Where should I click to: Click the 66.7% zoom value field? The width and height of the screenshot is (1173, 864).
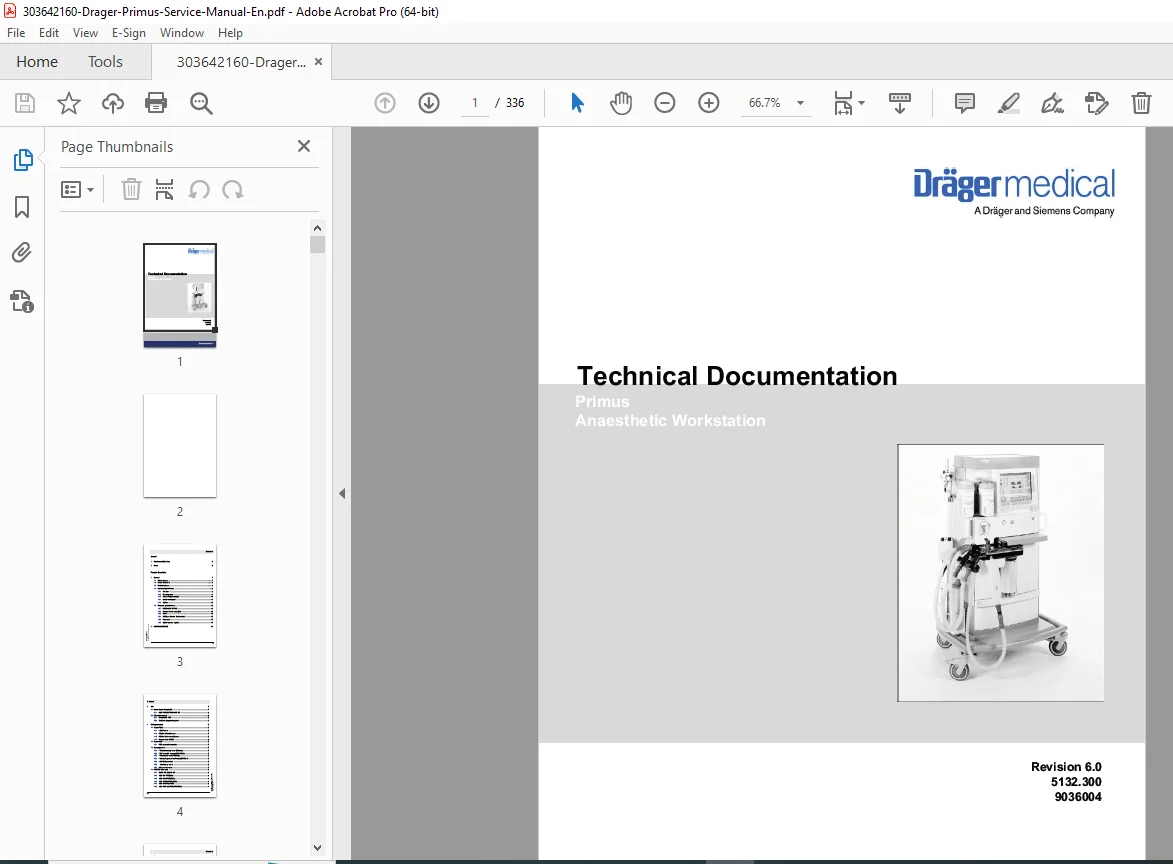[x=765, y=102]
